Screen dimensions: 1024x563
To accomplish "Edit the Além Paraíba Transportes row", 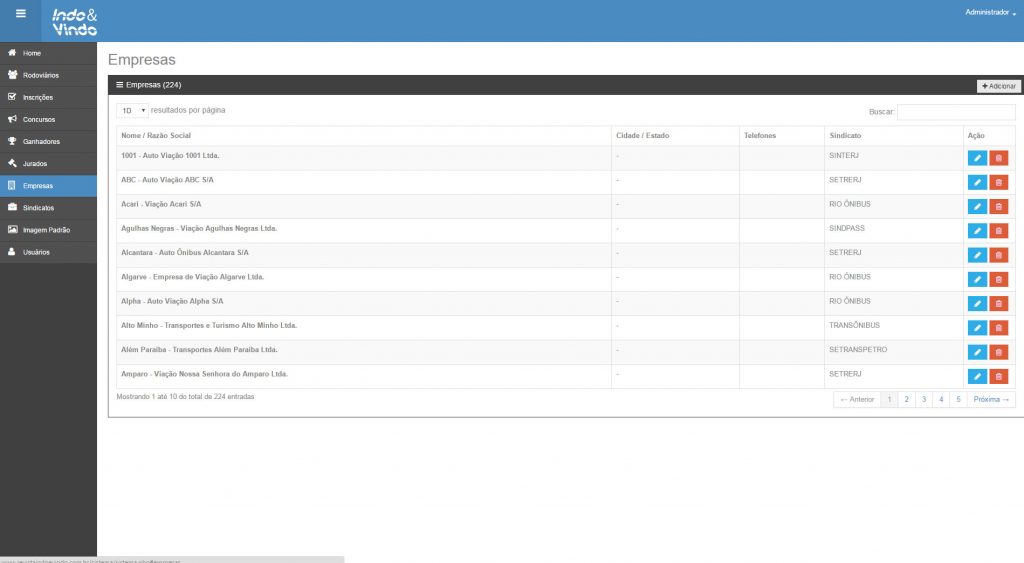I will pyautogui.click(x=977, y=352).
